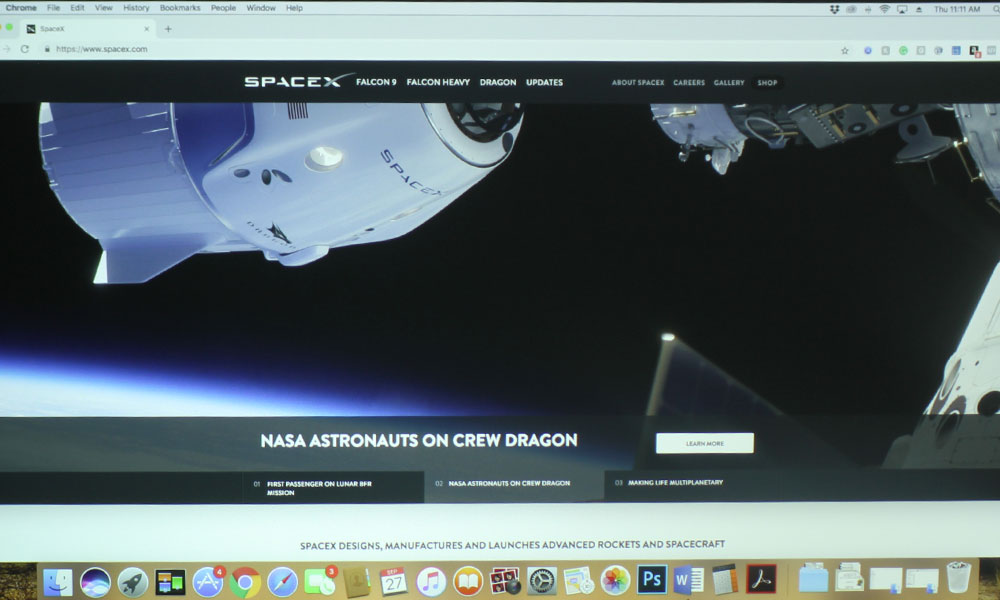Launch Microsoft Word from dock
The height and width of the screenshot is (600, 1000).
(689, 580)
